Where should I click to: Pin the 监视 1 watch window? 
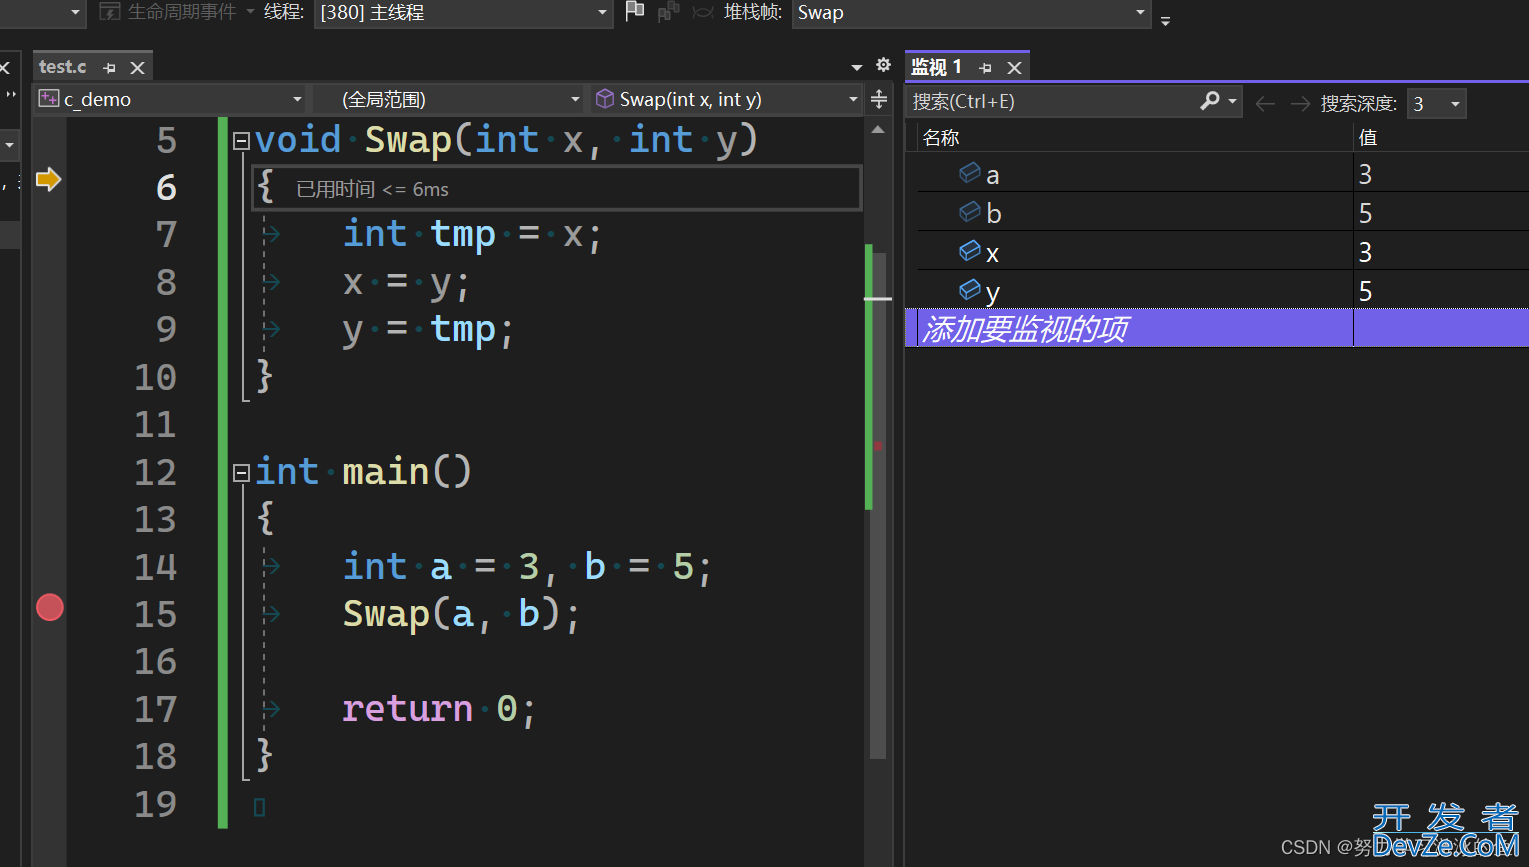coord(986,68)
